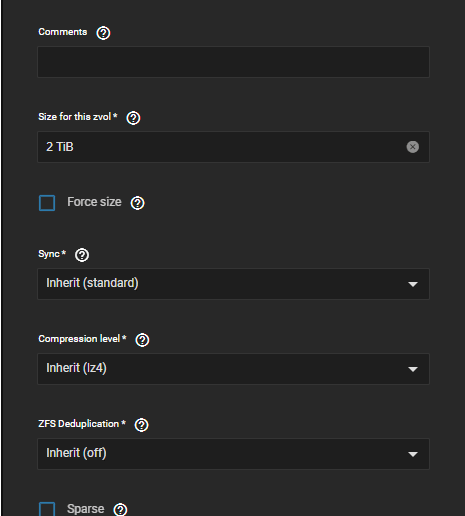
Task: Focus the Comments text field
Action: (x=233, y=62)
